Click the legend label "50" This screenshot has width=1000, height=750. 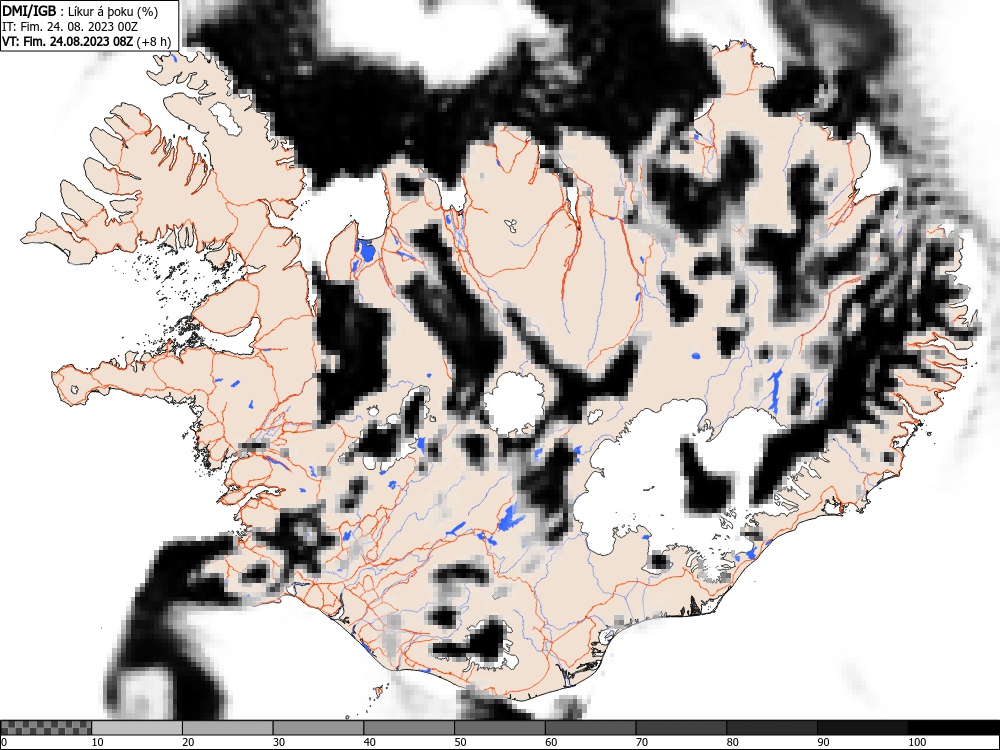tap(460, 742)
